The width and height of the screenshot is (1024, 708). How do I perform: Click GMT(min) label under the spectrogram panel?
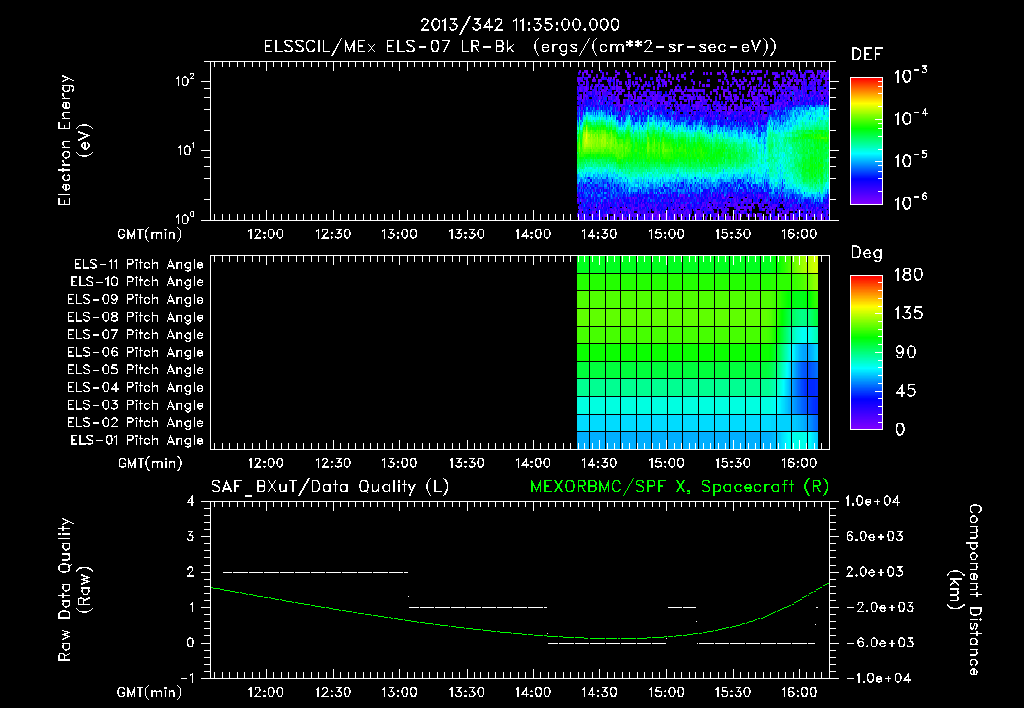coord(150,234)
